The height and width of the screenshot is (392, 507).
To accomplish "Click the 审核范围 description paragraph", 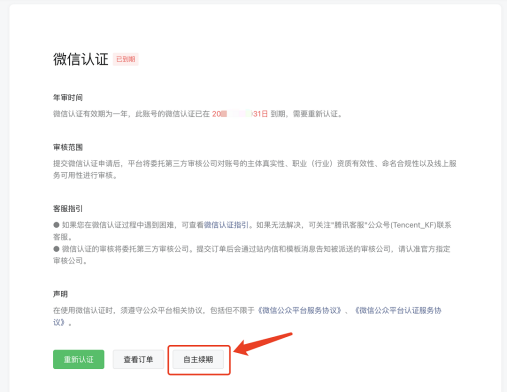I will (255, 169).
